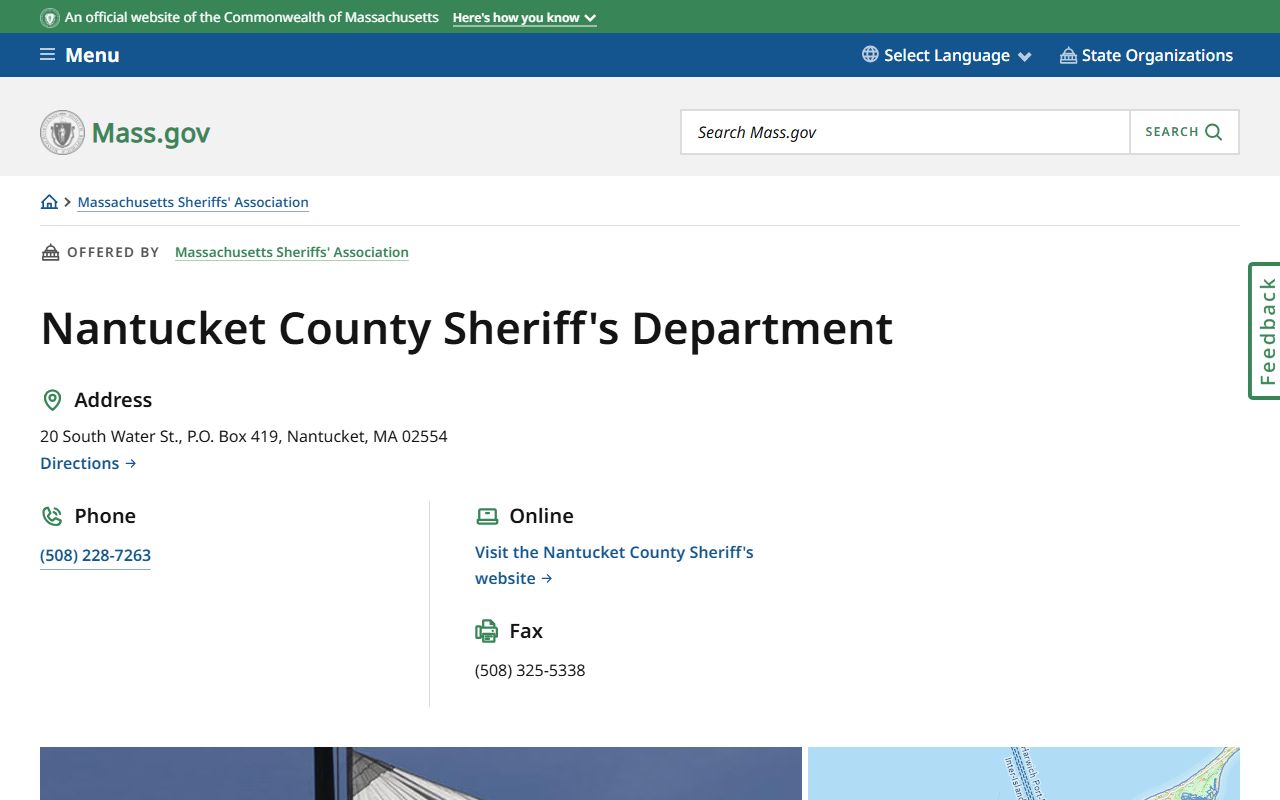Click the Address heading text
The width and height of the screenshot is (1280, 800).
(113, 400)
